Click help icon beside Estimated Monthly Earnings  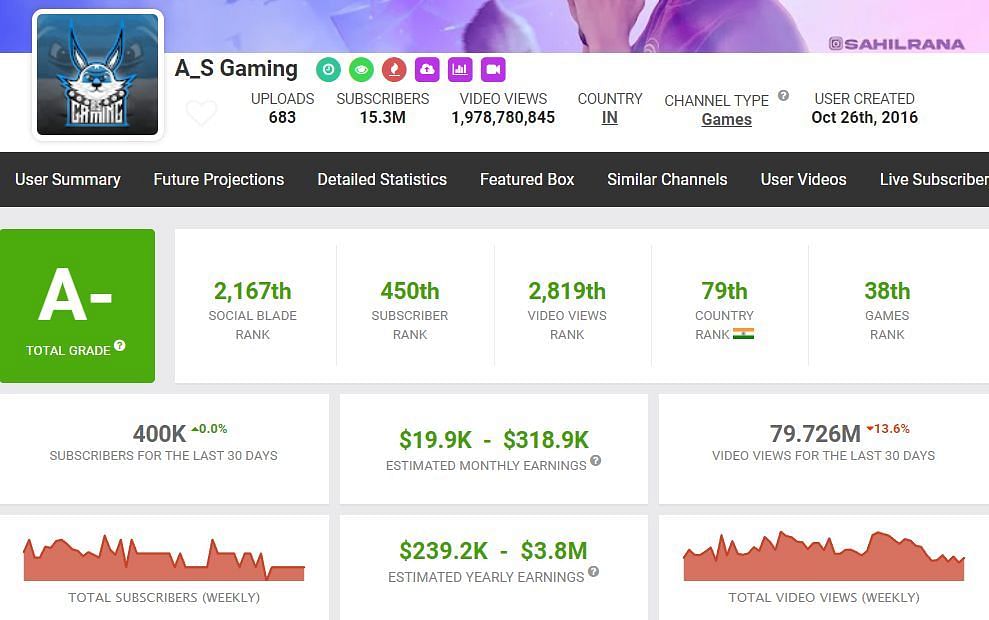[x=596, y=461]
